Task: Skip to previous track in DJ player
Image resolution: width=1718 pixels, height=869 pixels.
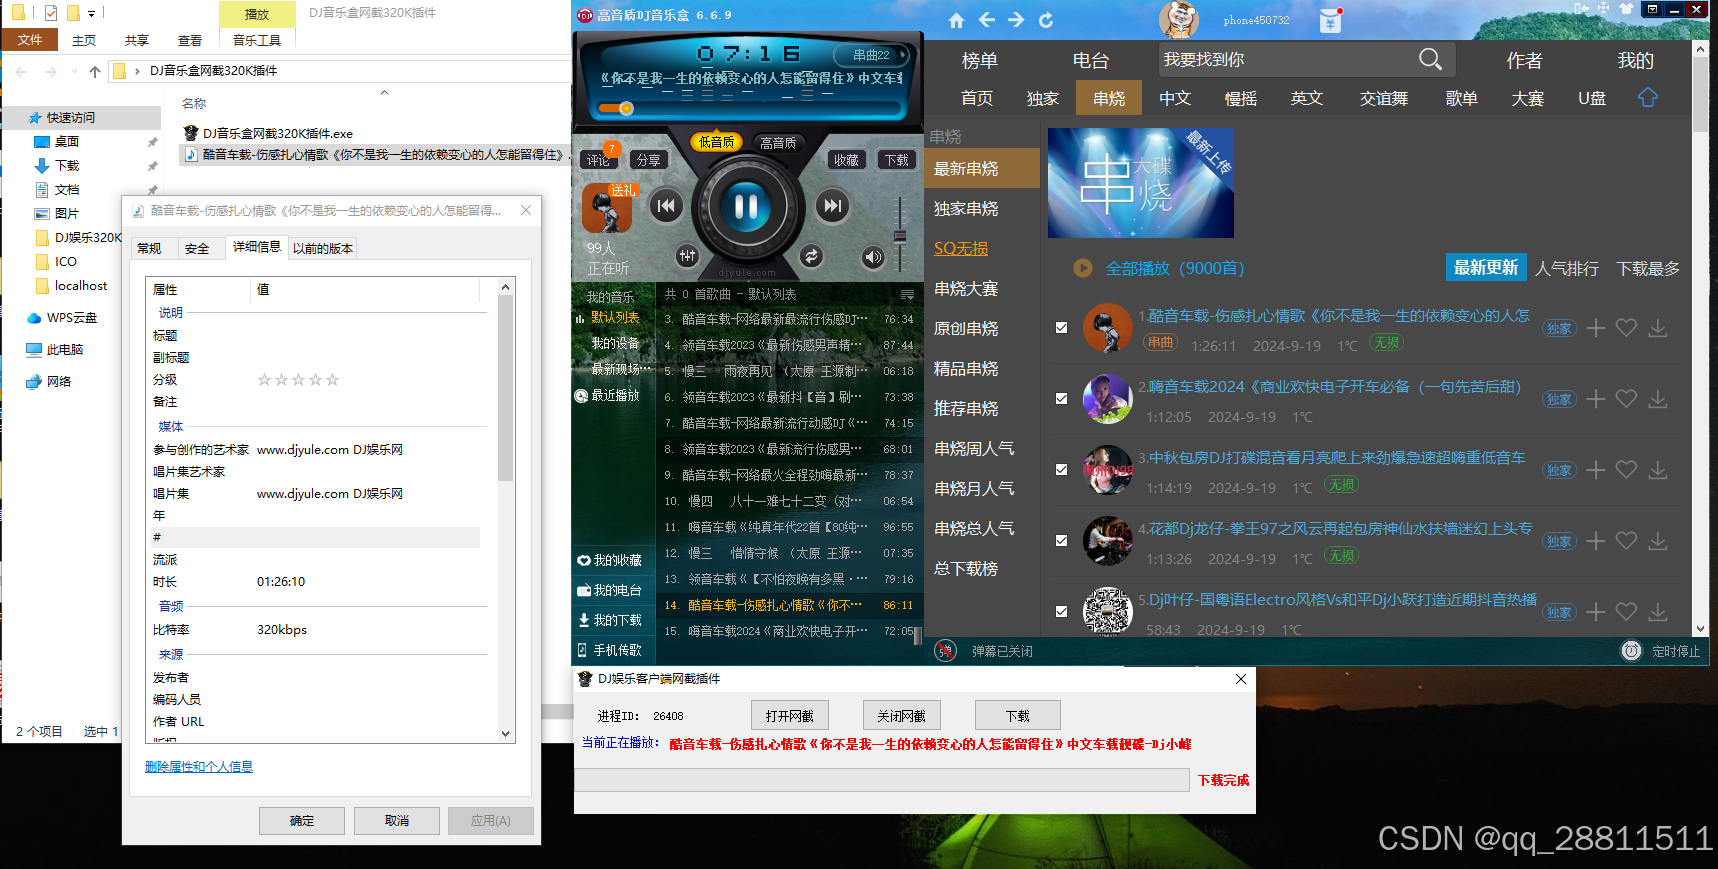Action: (666, 206)
